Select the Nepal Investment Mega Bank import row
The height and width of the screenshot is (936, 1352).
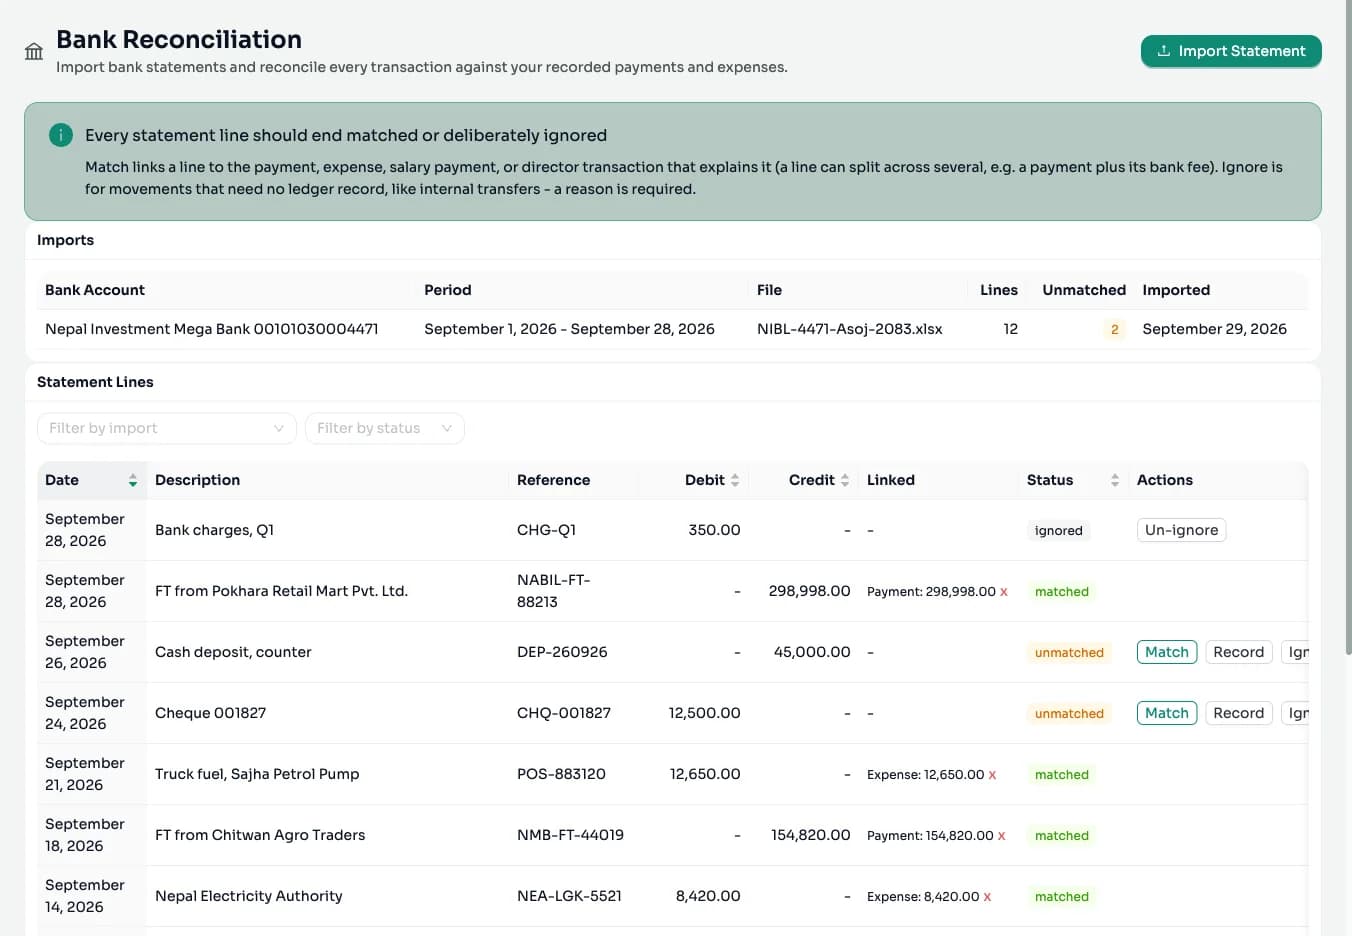coord(672,329)
